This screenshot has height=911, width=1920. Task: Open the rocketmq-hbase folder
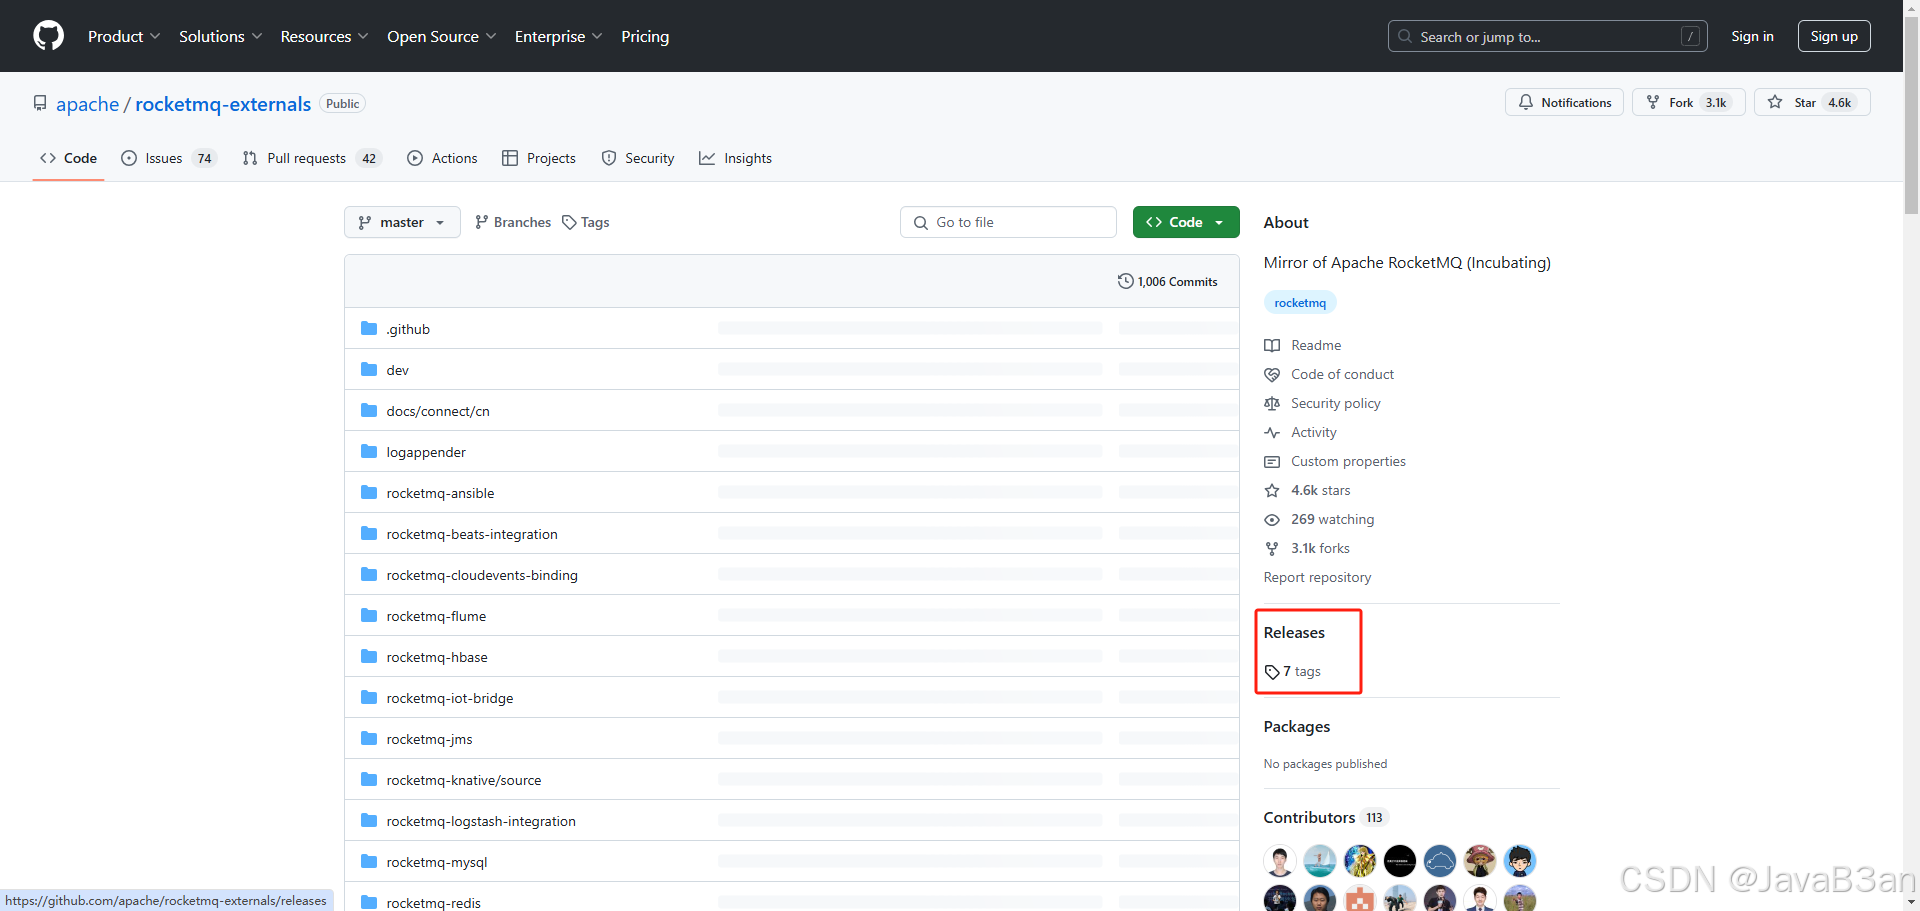(437, 657)
